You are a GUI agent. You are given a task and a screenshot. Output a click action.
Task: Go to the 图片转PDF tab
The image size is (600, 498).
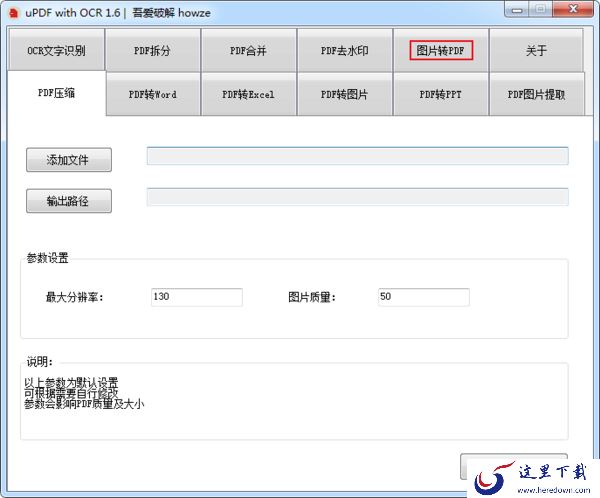click(x=441, y=50)
